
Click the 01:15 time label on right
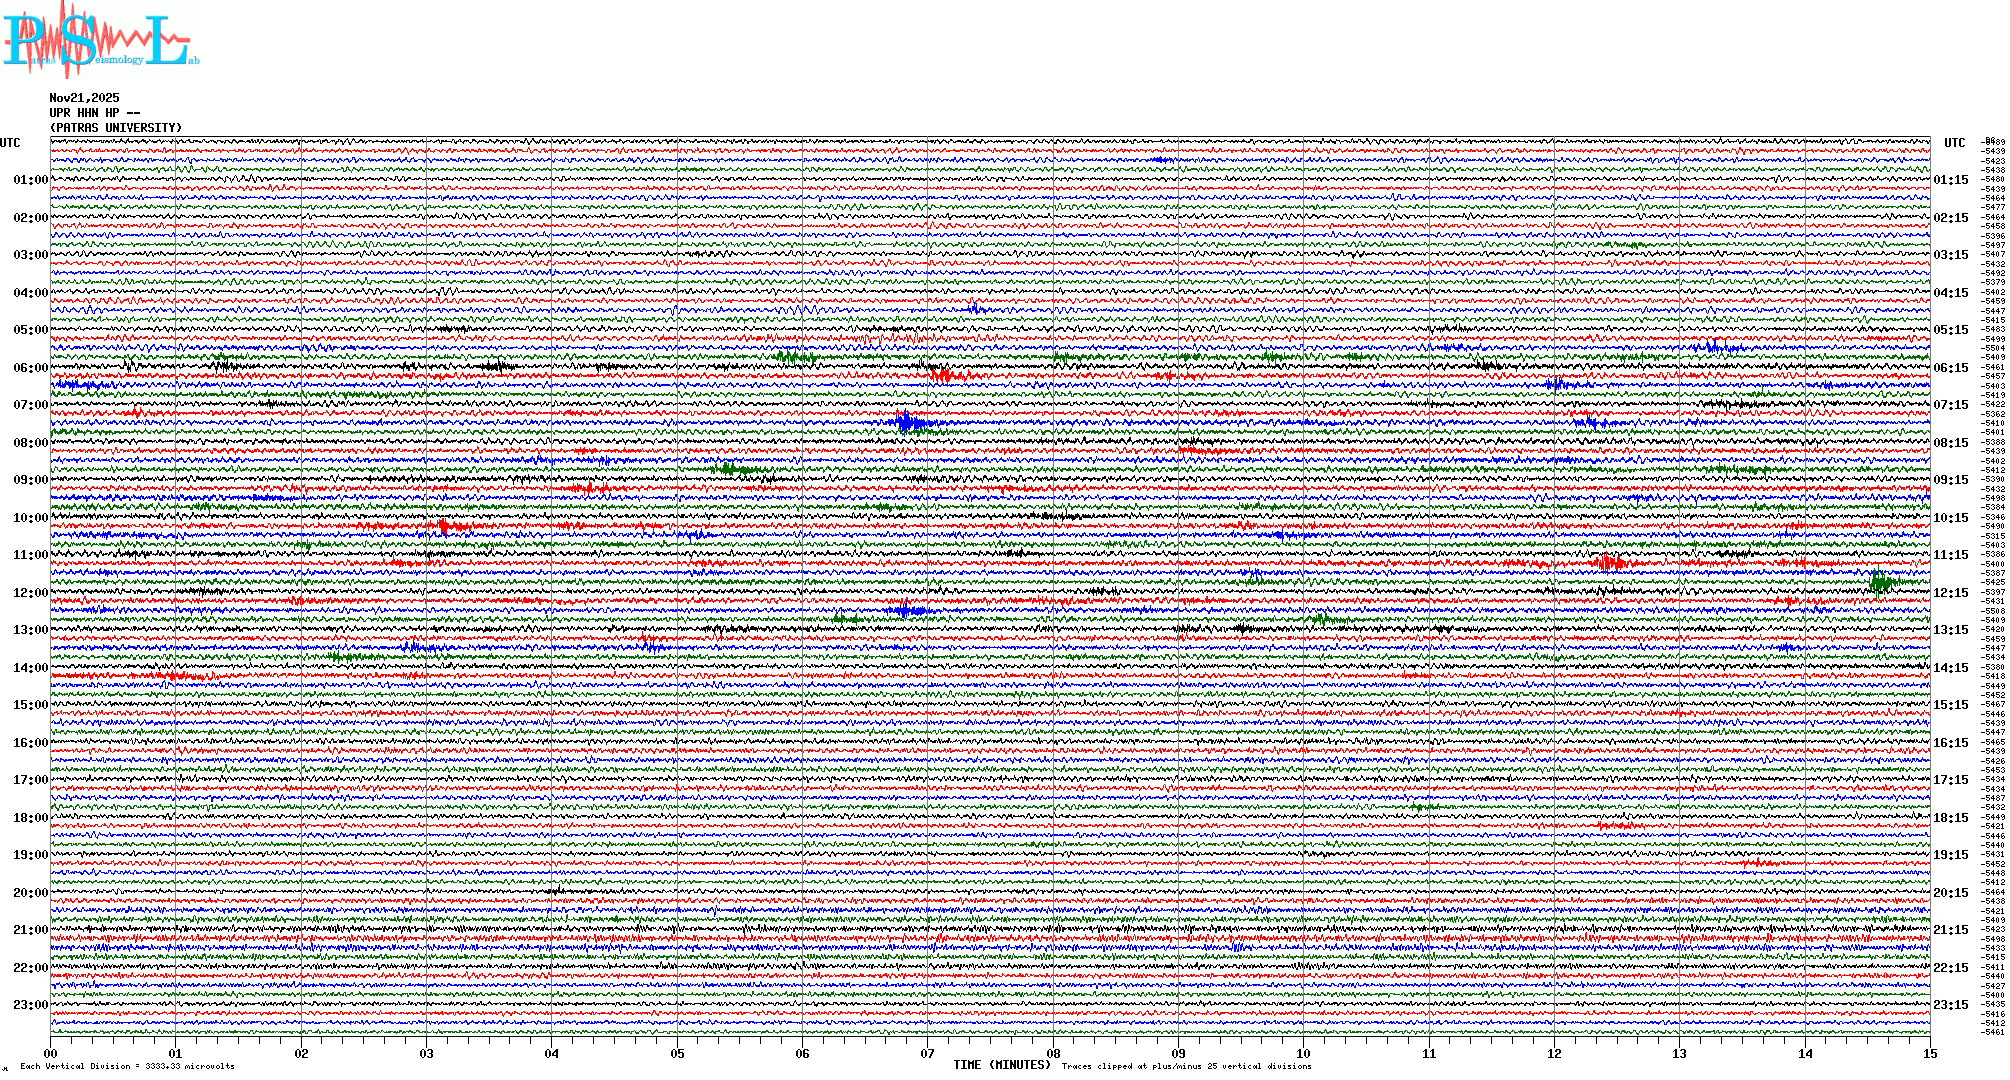click(1950, 181)
